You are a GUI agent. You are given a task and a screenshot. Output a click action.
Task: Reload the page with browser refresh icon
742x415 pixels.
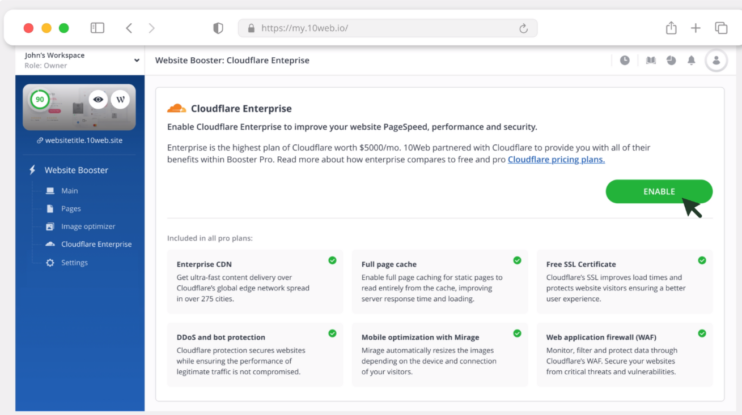coord(523,28)
